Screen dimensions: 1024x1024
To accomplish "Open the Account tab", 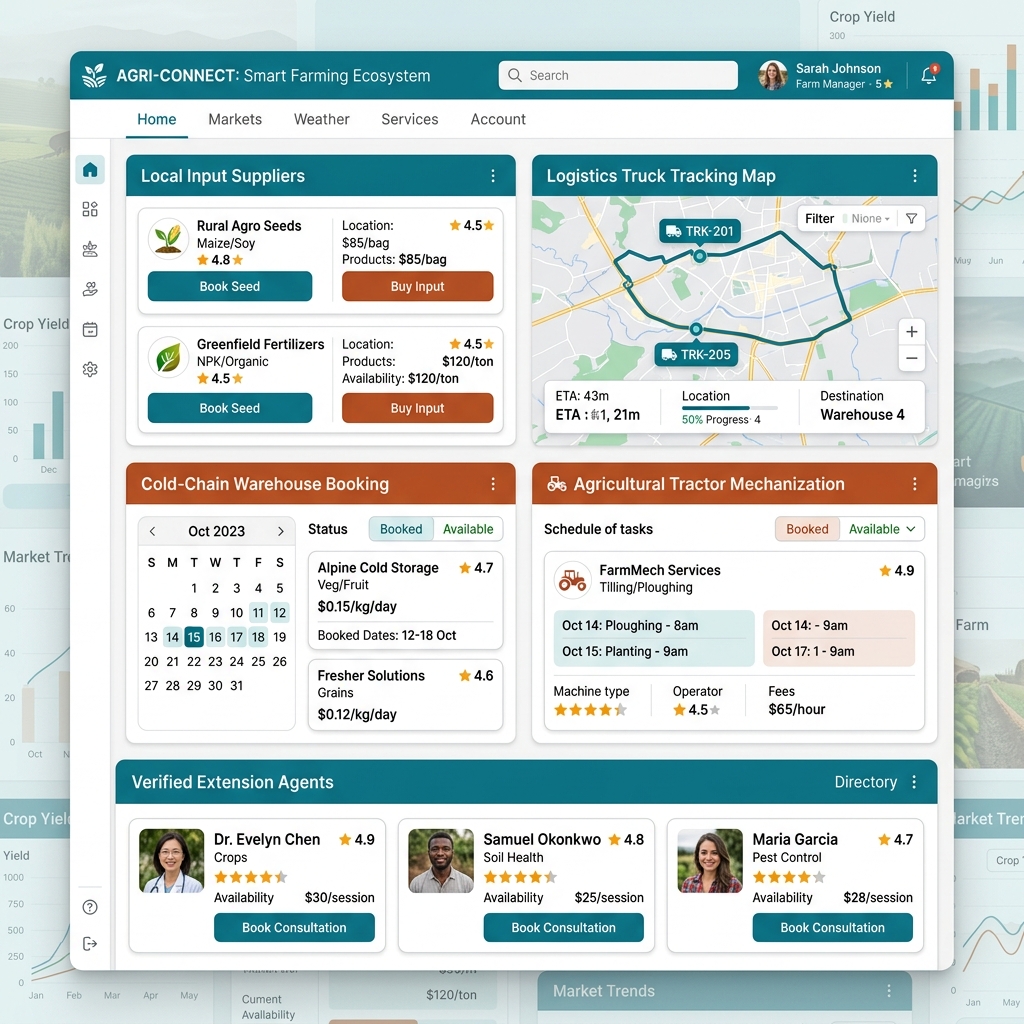I will pos(498,120).
